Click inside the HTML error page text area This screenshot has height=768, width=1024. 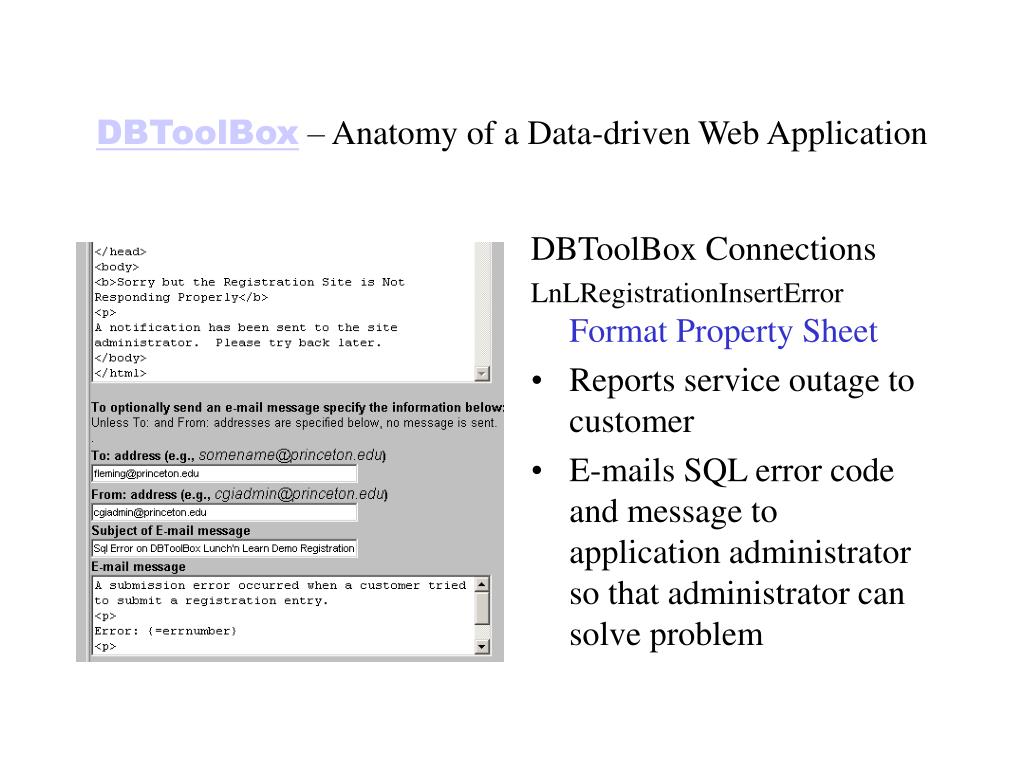point(283,312)
